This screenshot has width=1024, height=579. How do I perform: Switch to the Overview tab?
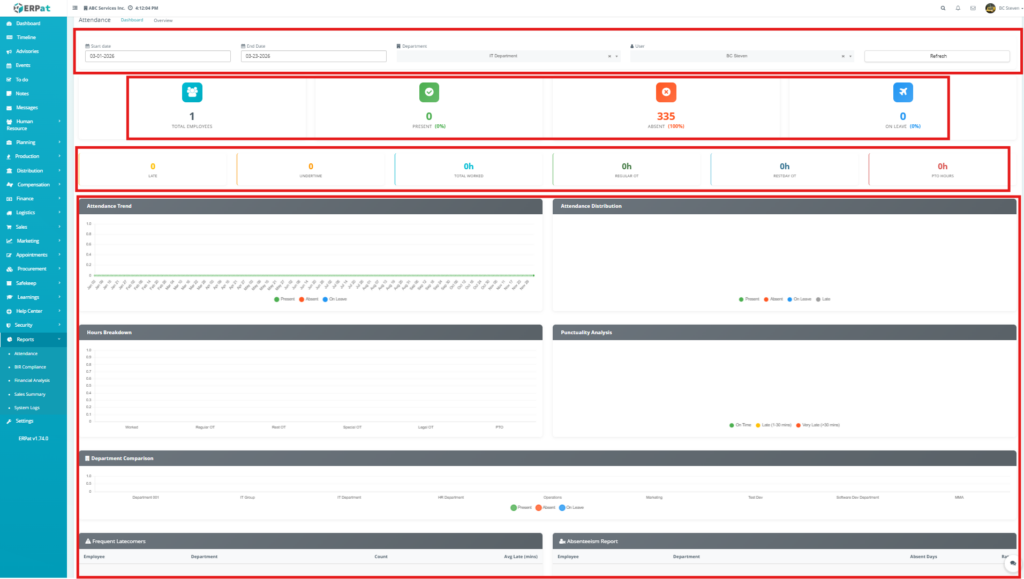tap(163, 20)
